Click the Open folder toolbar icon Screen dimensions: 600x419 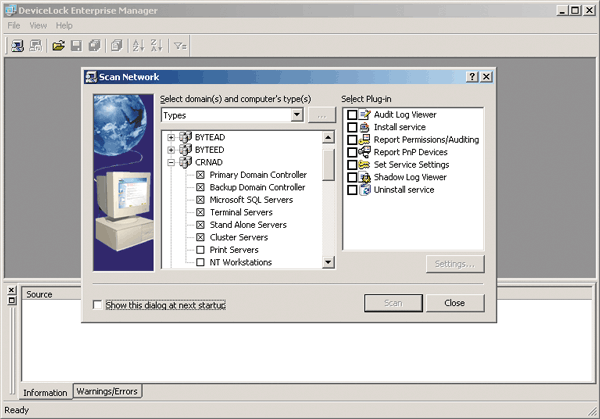coord(59,45)
